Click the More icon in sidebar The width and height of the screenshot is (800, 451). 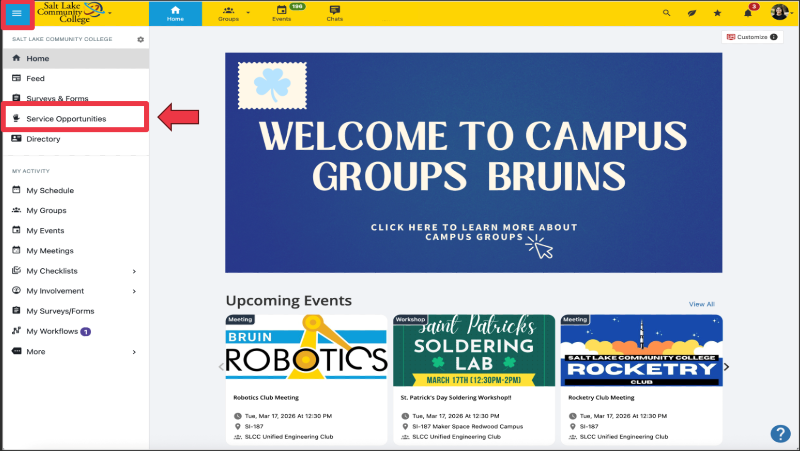[x=16, y=351]
